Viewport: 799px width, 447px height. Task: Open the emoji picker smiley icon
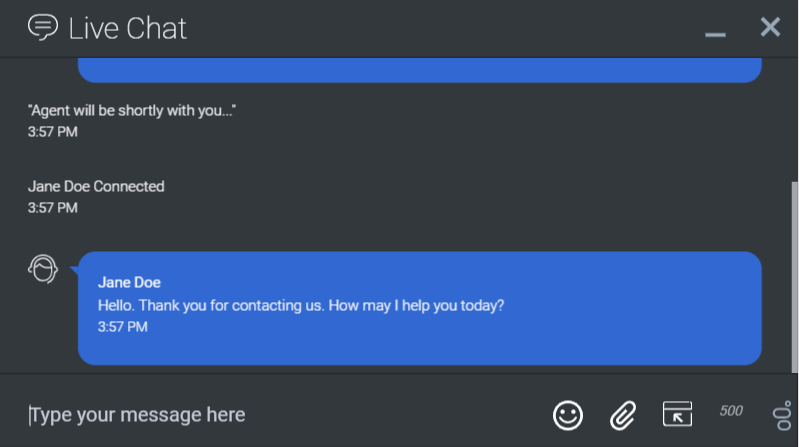pyautogui.click(x=568, y=414)
